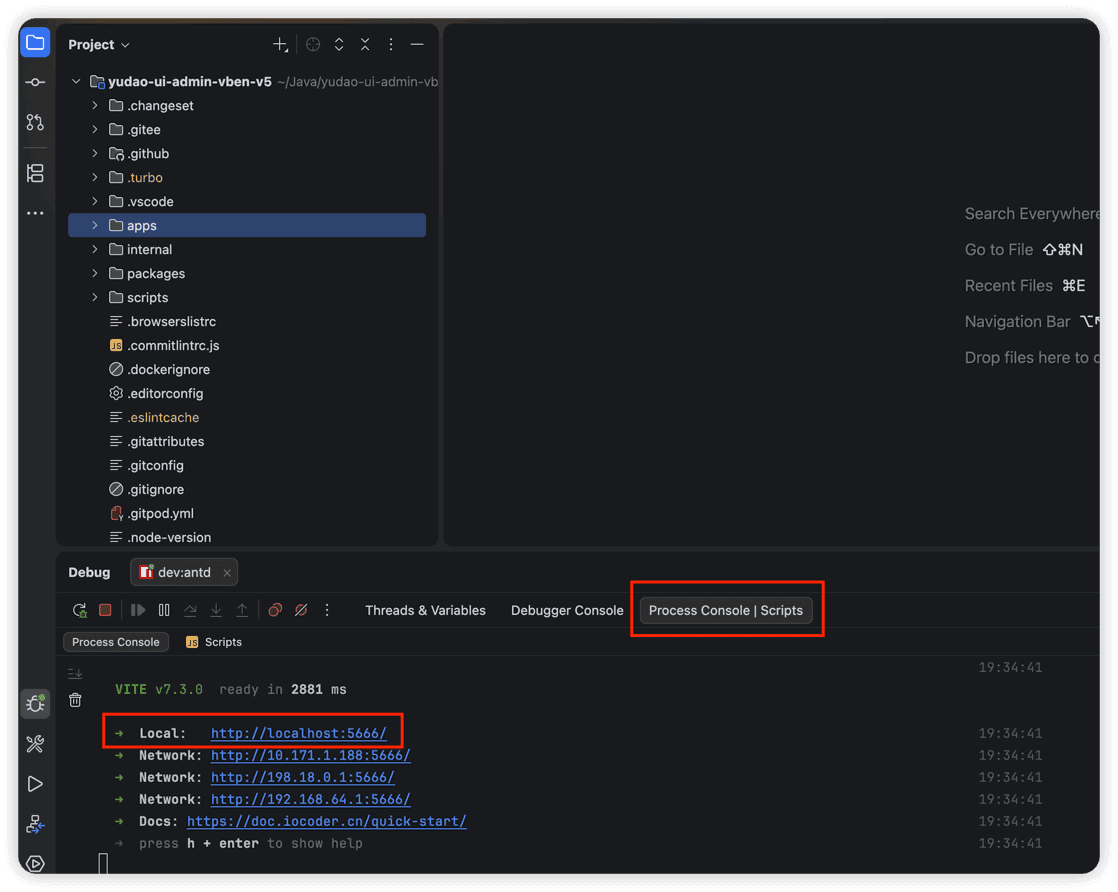1118x892 pixels.
Task: Close the dev:antd debug tab
Action: (x=227, y=573)
